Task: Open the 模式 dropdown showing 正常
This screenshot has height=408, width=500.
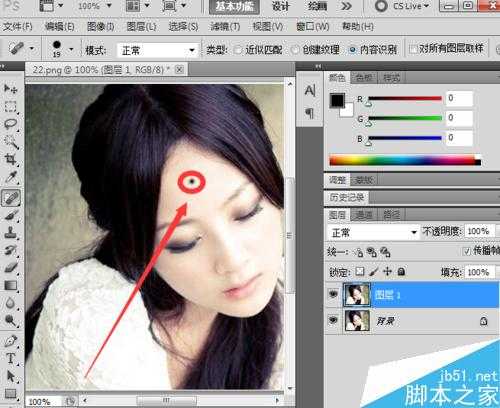Action: click(x=157, y=51)
